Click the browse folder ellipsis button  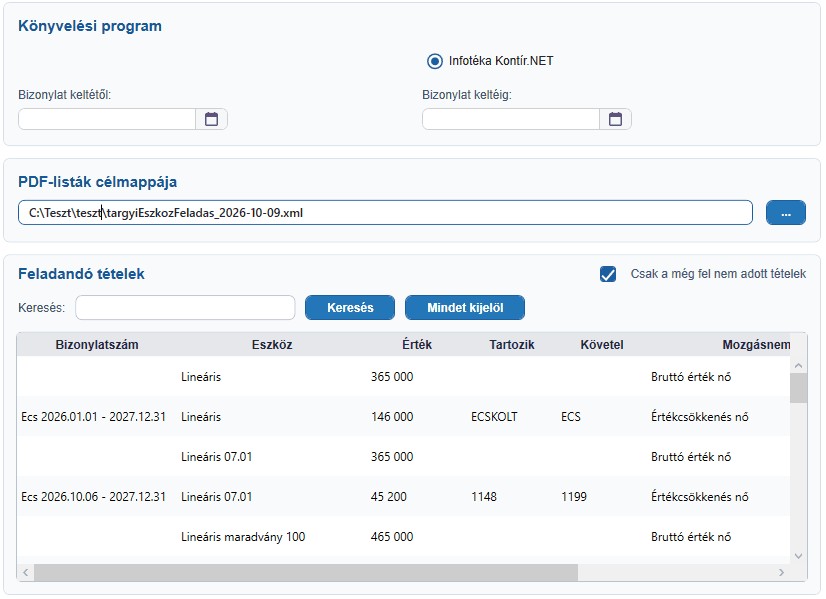click(785, 213)
